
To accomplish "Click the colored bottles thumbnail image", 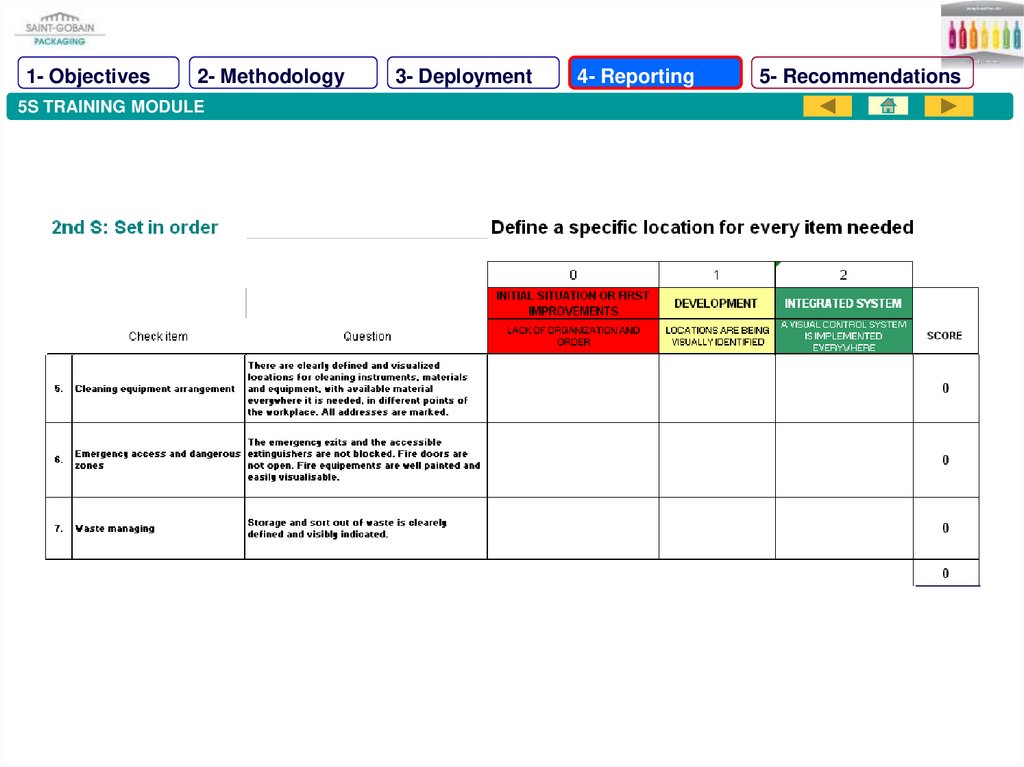I will (x=981, y=33).
